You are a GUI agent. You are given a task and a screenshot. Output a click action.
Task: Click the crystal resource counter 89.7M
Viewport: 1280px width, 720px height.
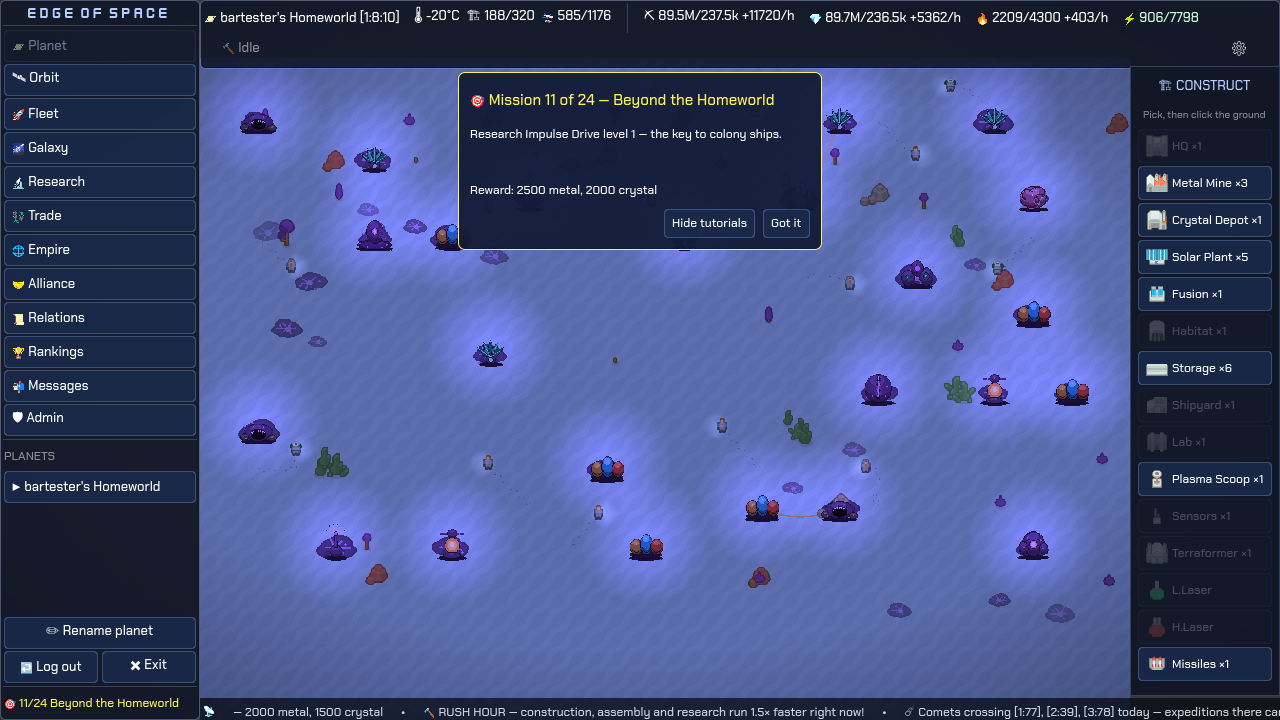click(x=886, y=17)
